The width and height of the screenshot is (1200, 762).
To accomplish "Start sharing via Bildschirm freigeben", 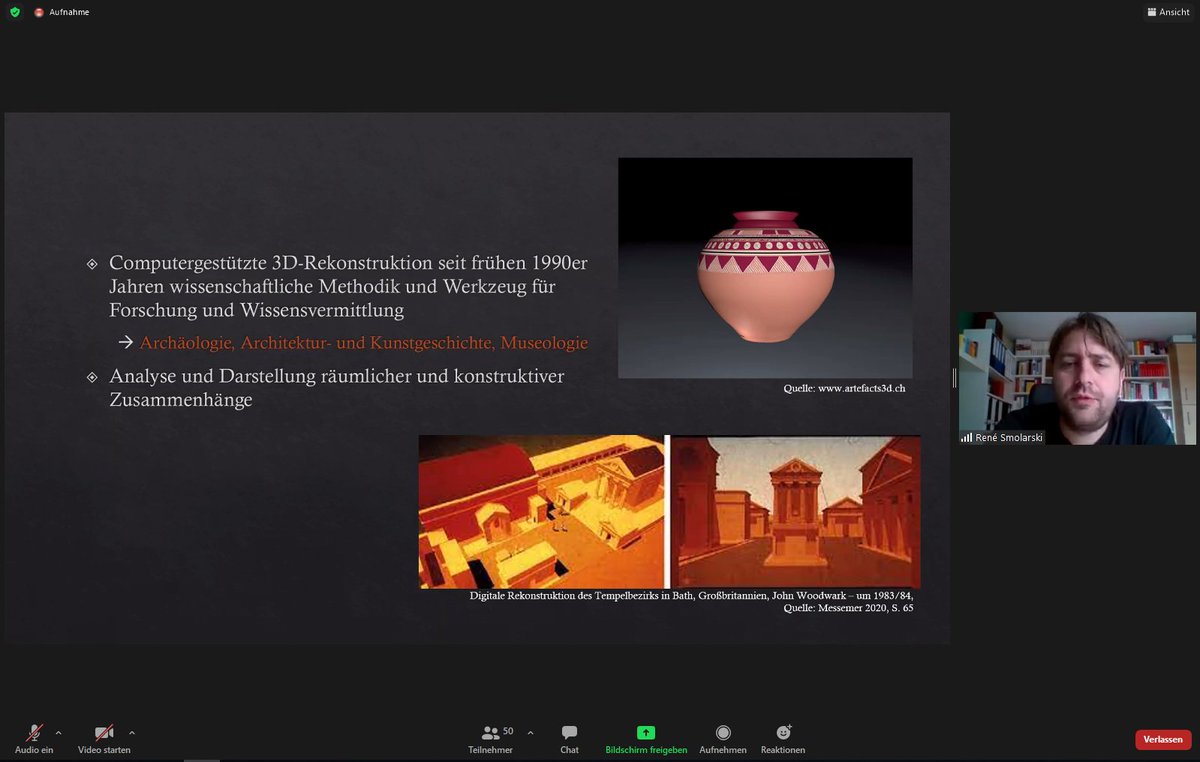I will click(646, 739).
